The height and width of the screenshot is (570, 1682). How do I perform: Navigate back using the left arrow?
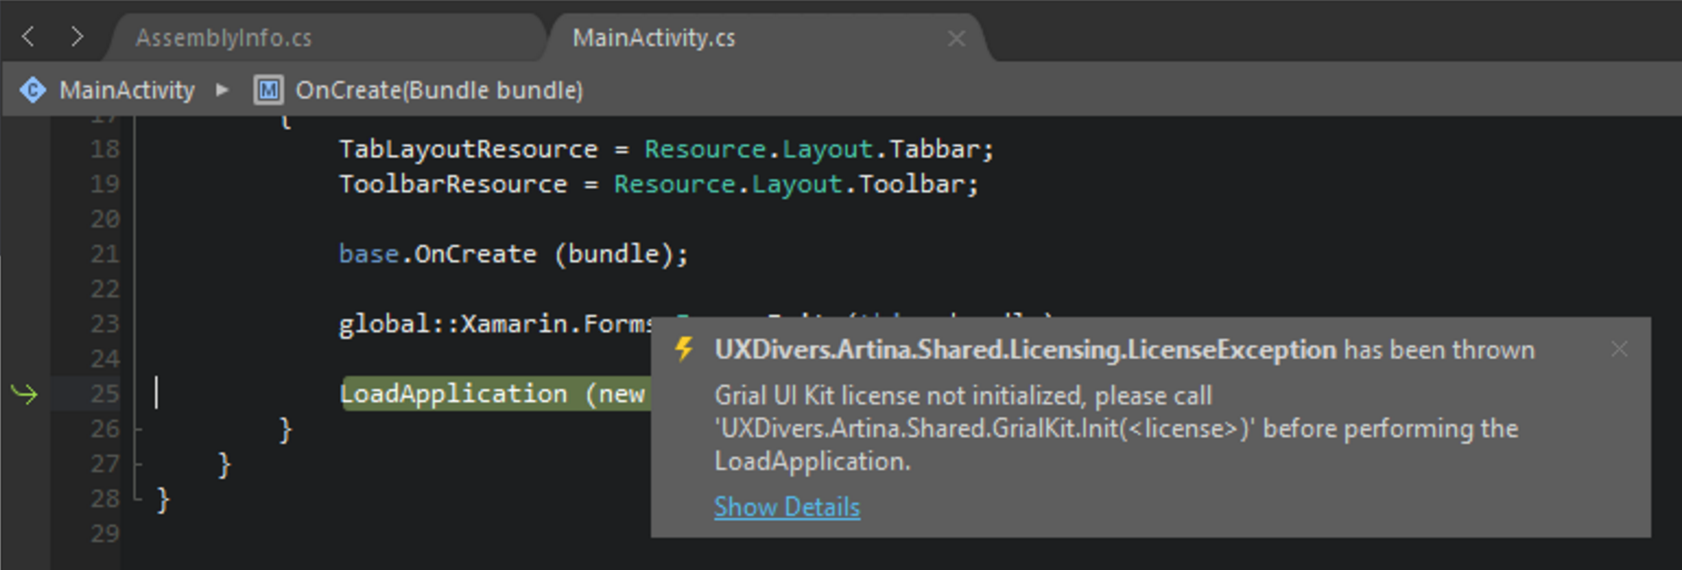click(28, 37)
